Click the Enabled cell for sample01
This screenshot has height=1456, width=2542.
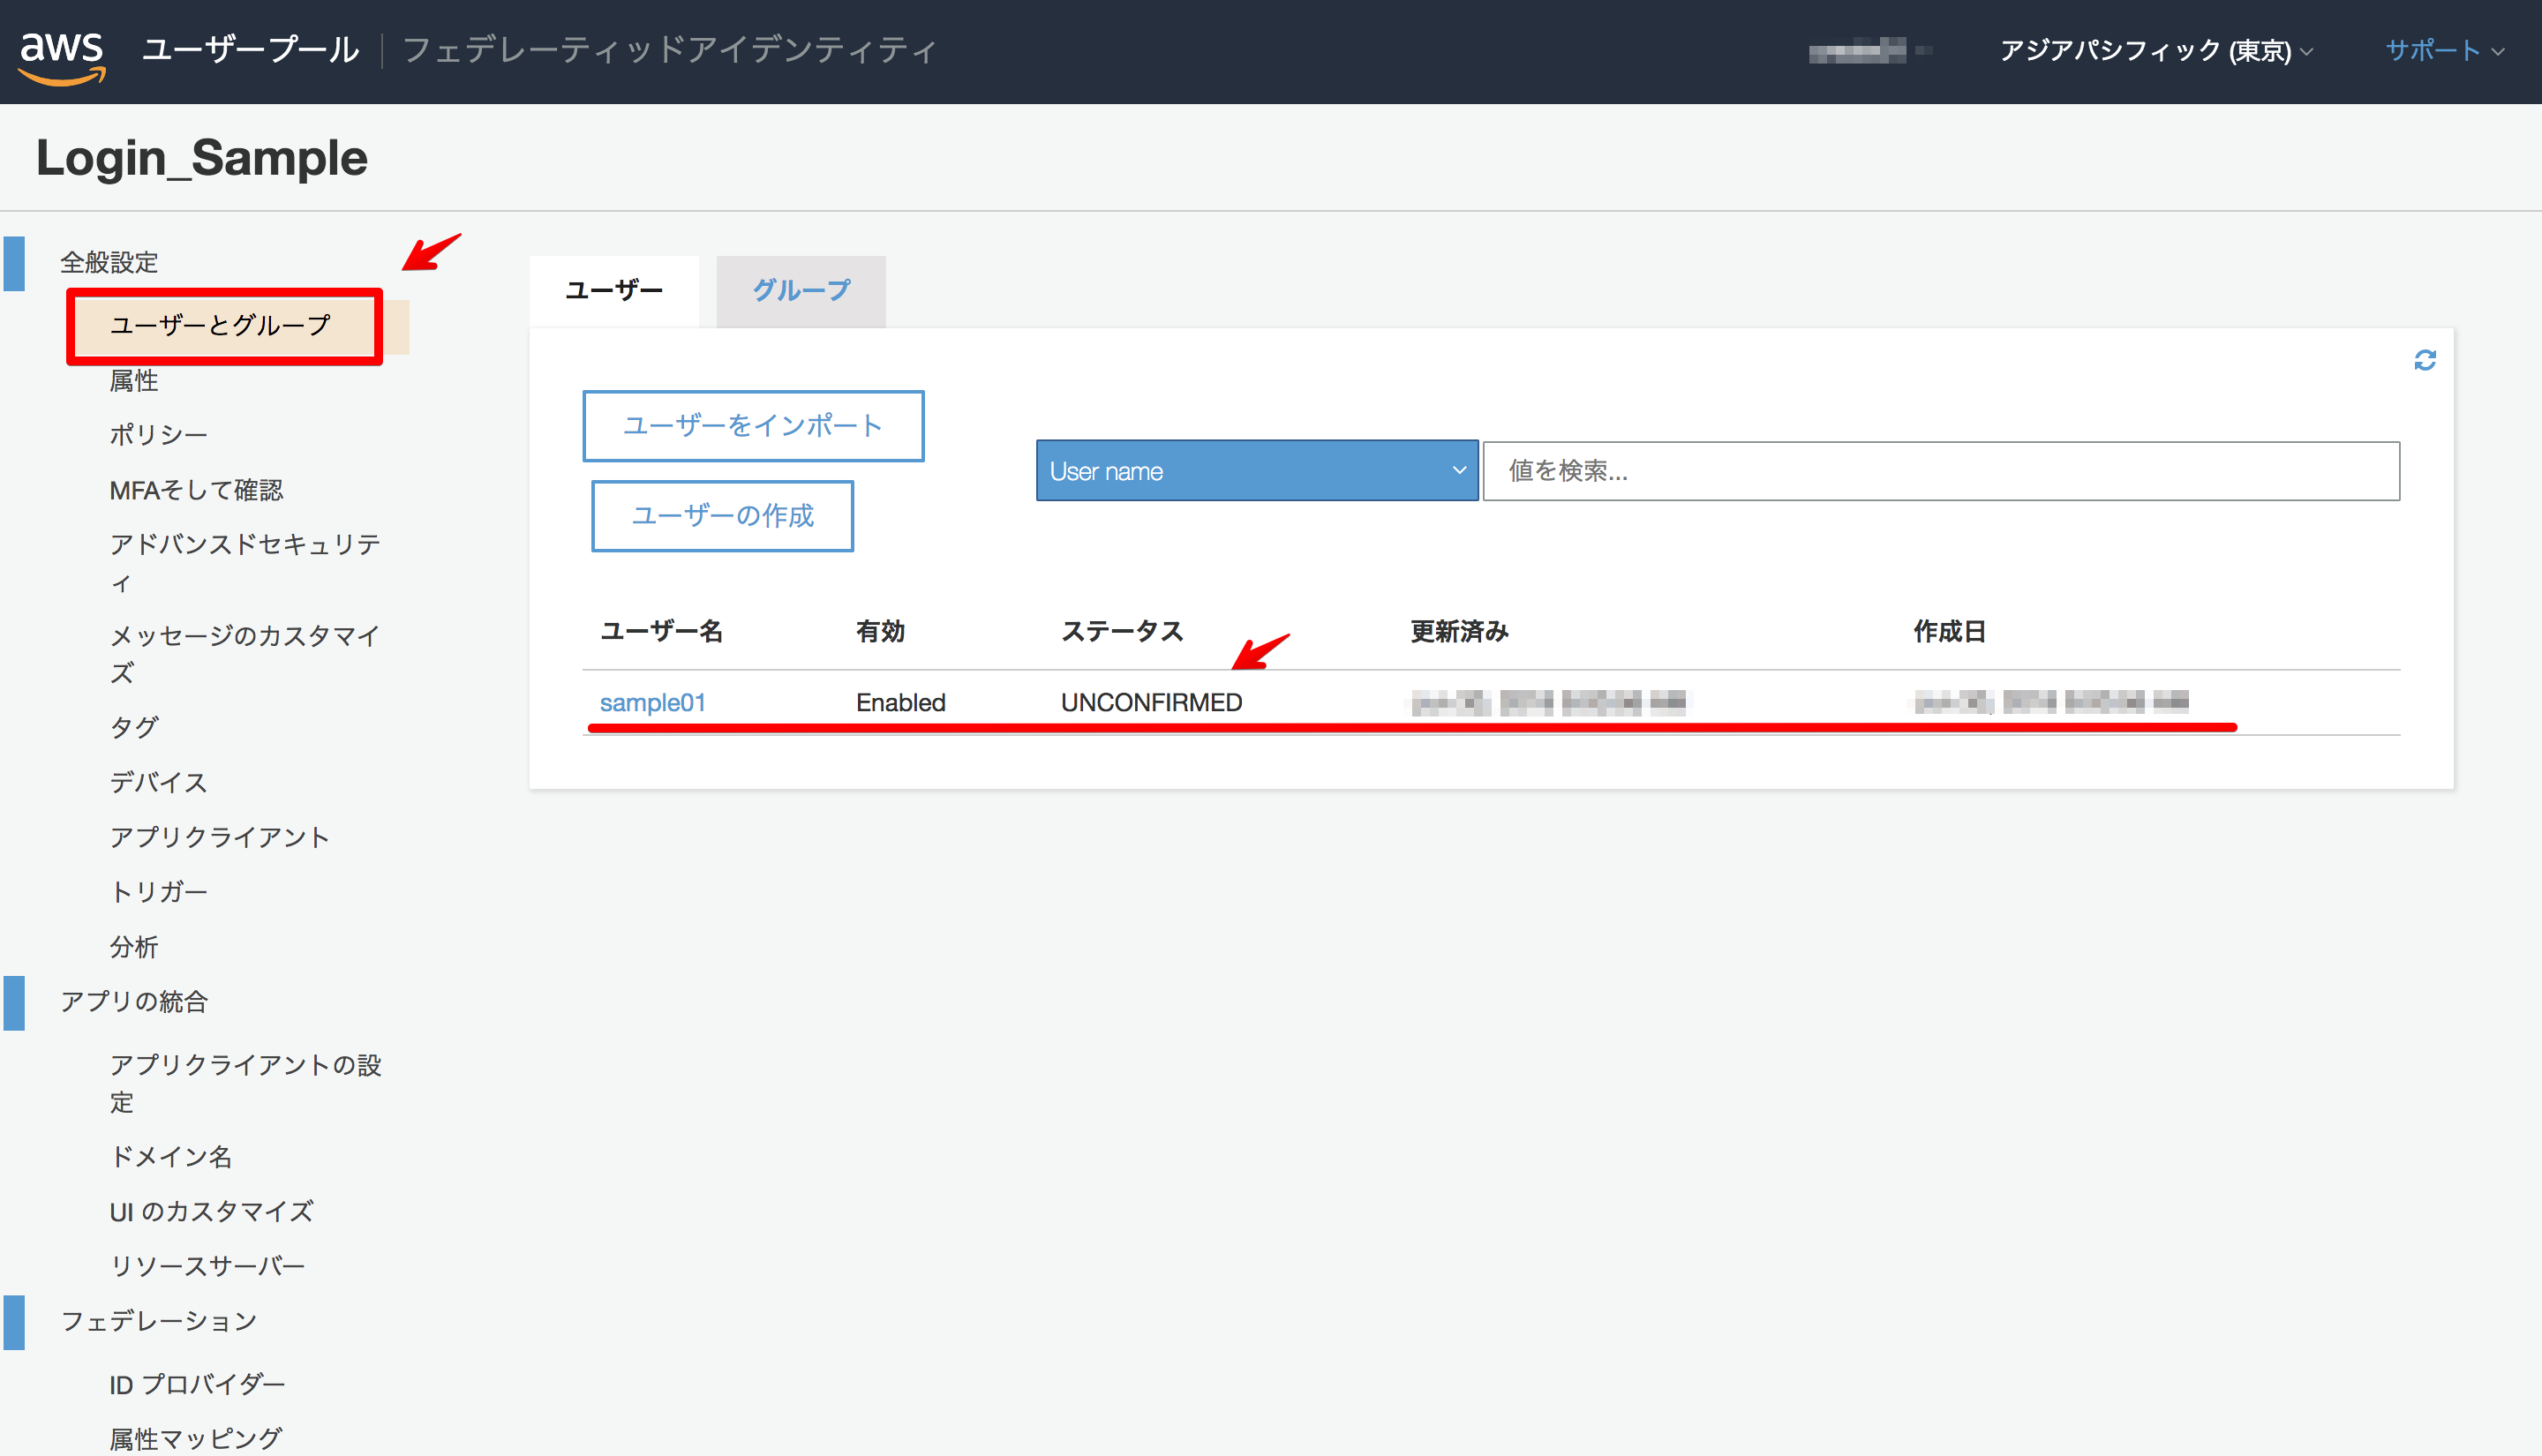click(900, 703)
